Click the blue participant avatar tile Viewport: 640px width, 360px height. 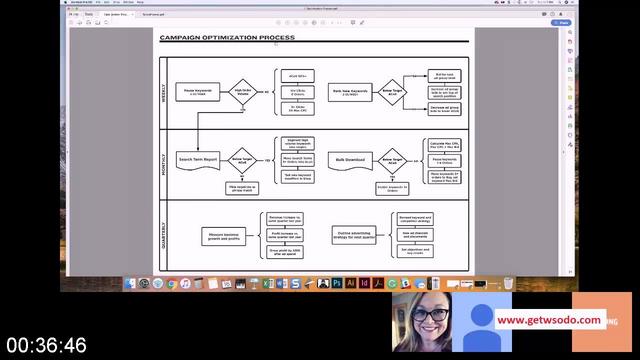482,322
